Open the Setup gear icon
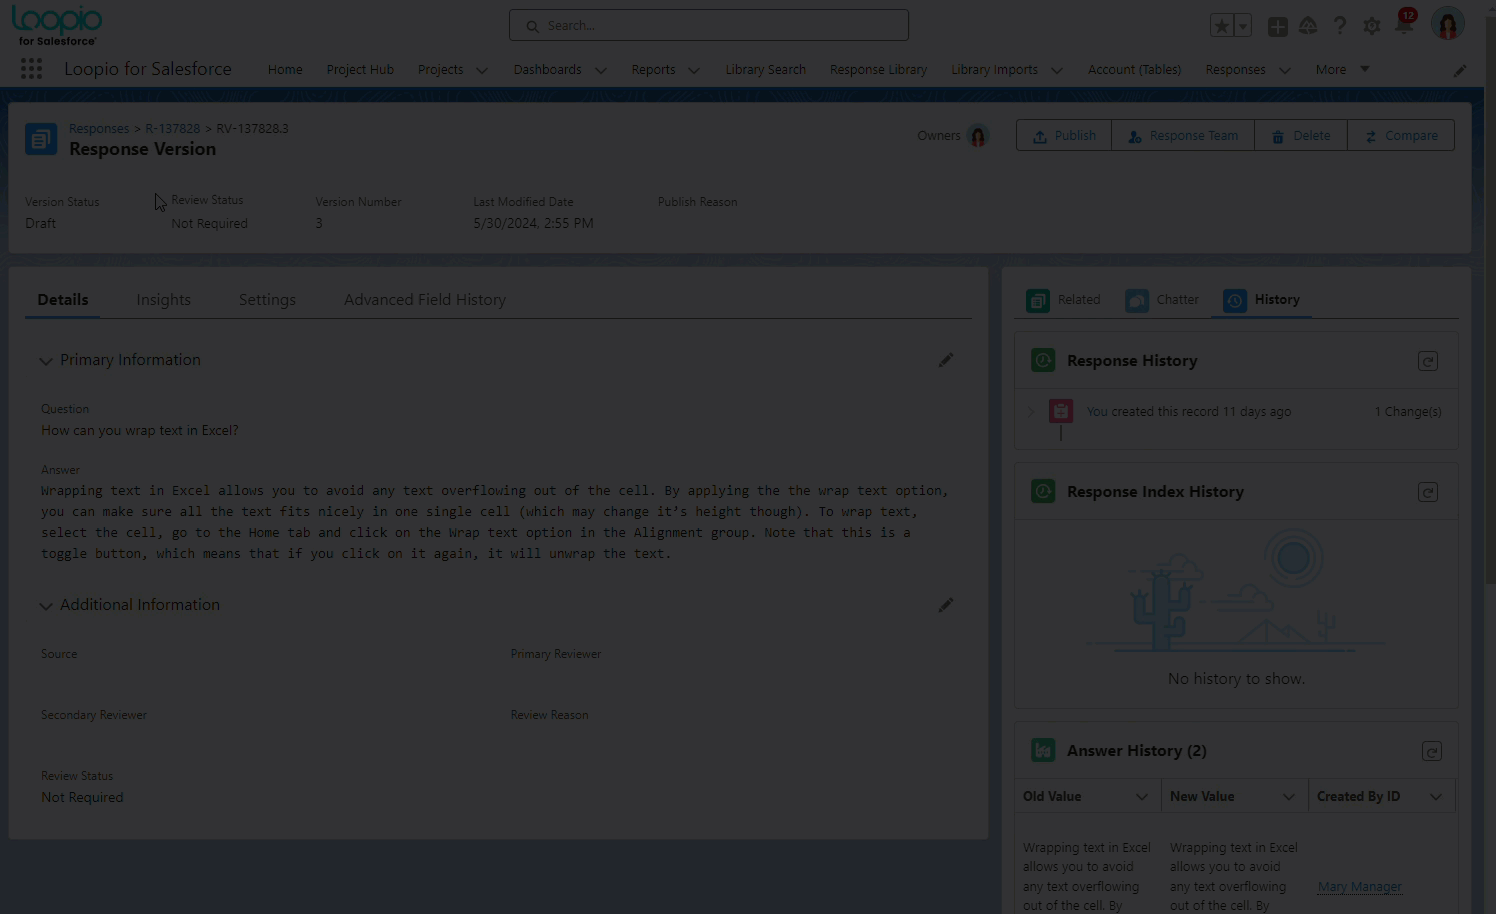The height and width of the screenshot is (914, 1496). 1372,26
